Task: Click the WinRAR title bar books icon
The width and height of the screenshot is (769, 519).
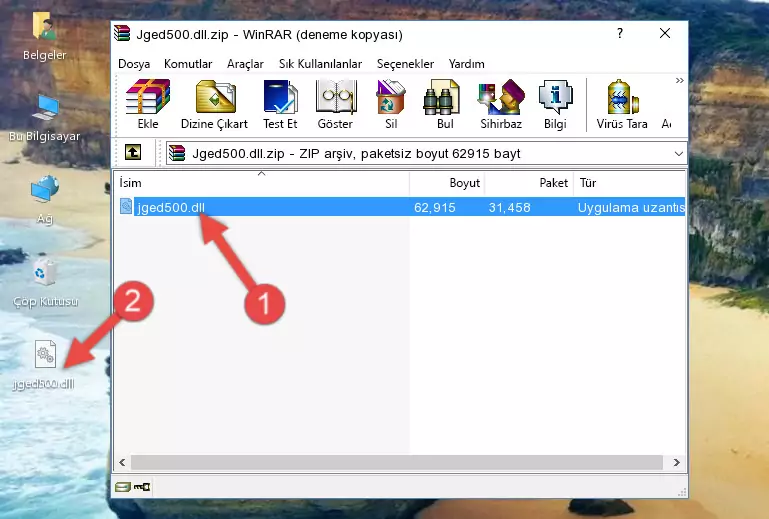Action: point(122,33)
